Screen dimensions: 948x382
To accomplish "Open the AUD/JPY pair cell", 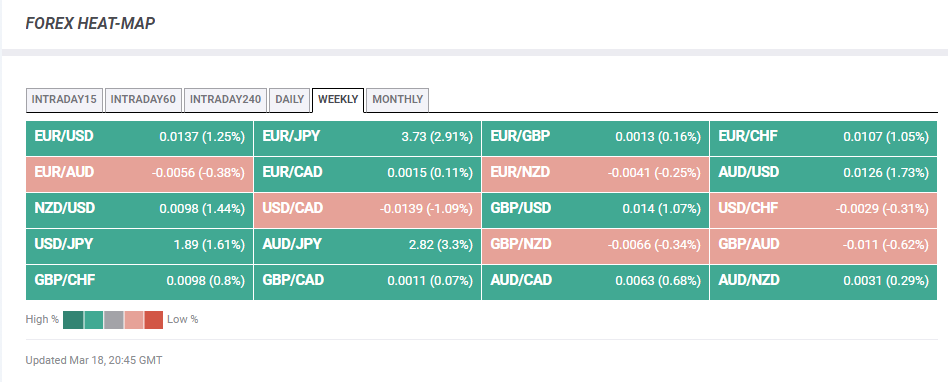I will pos(367,245).
